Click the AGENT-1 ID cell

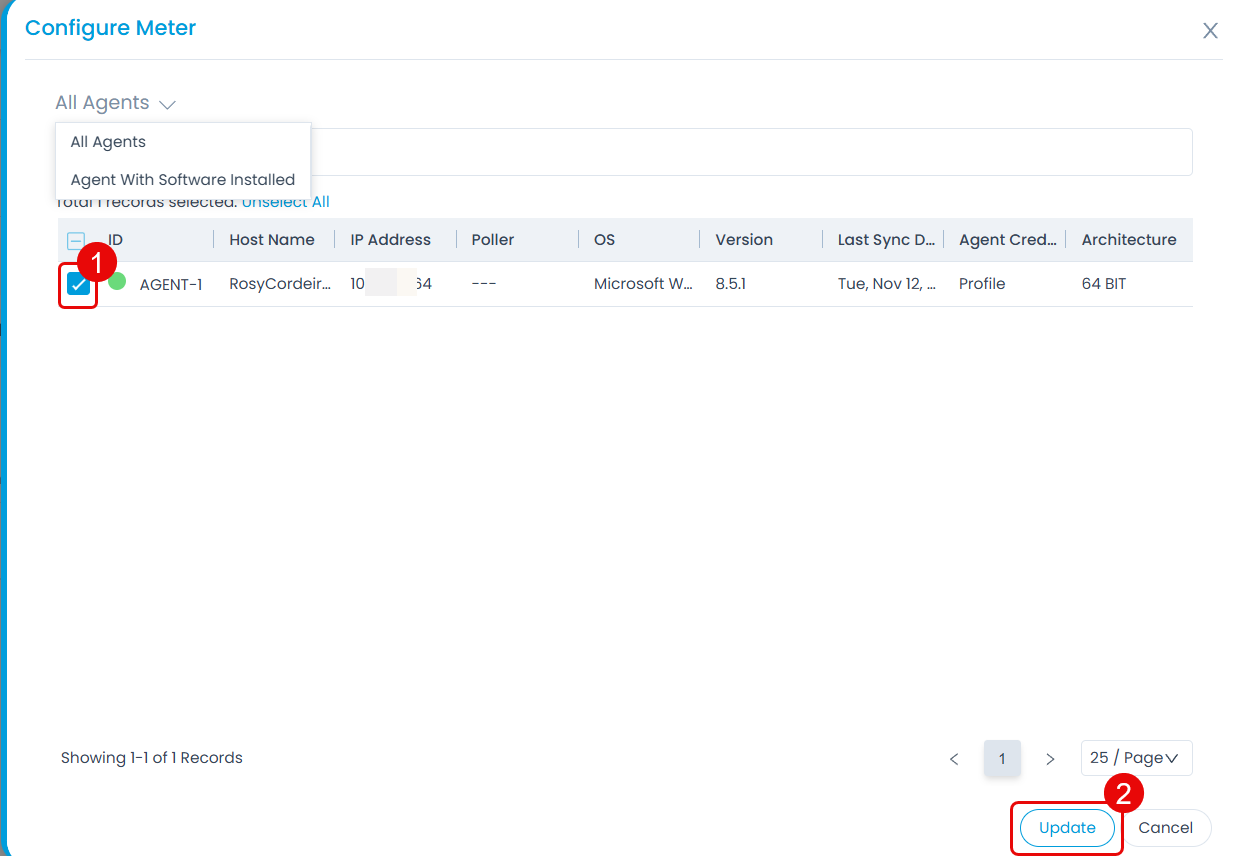[171, 285]
